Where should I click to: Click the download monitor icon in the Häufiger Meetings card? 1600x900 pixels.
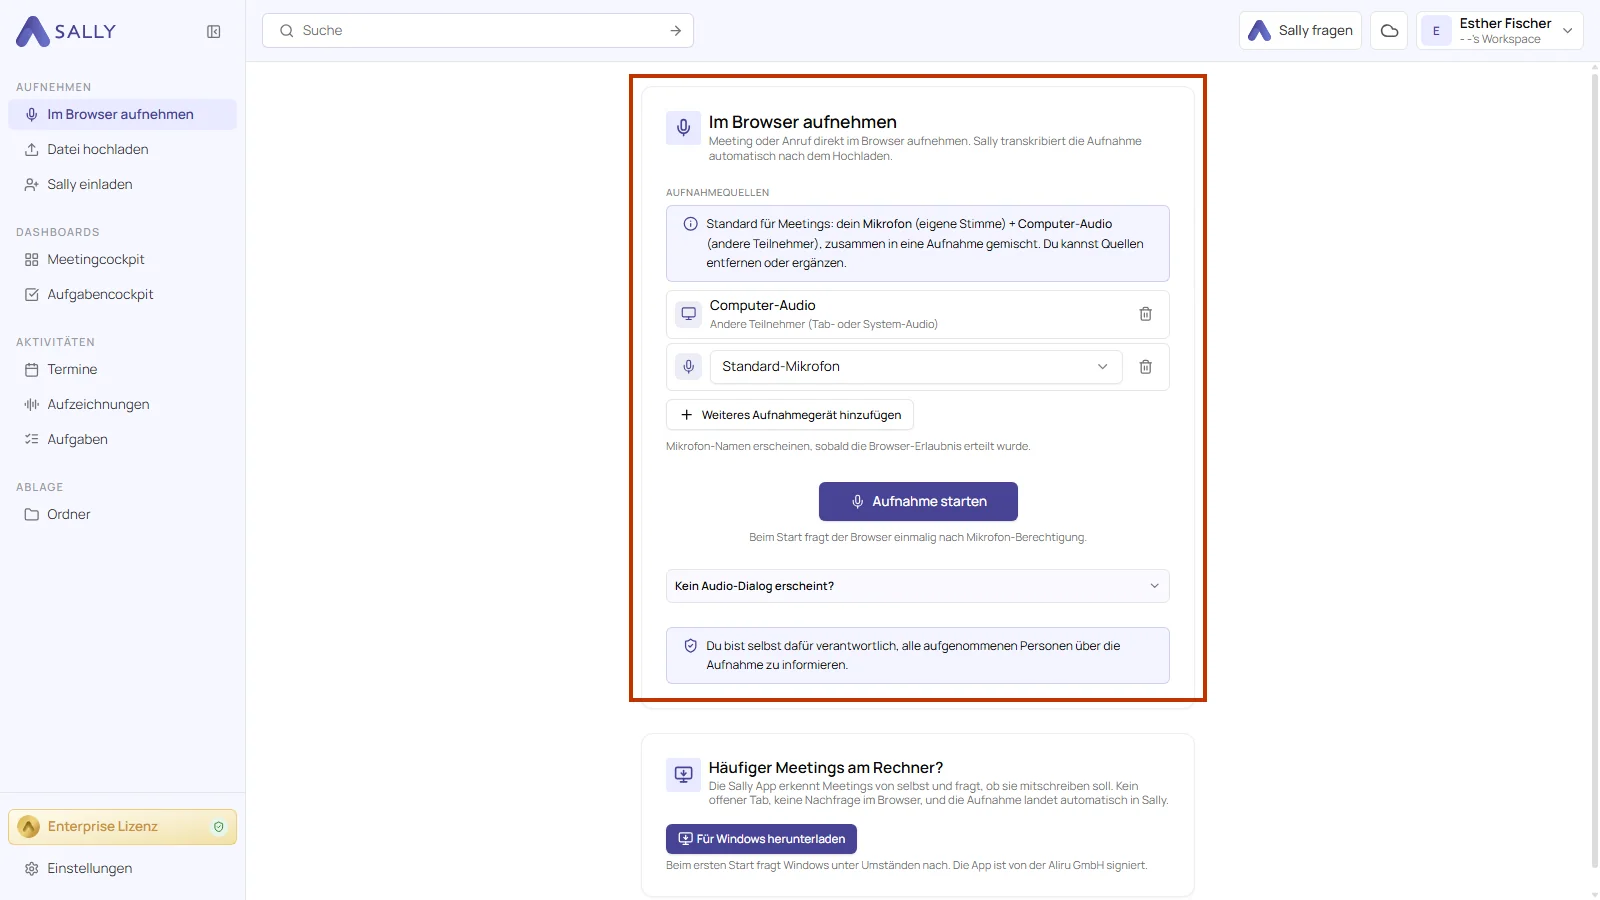coord(684,774)
